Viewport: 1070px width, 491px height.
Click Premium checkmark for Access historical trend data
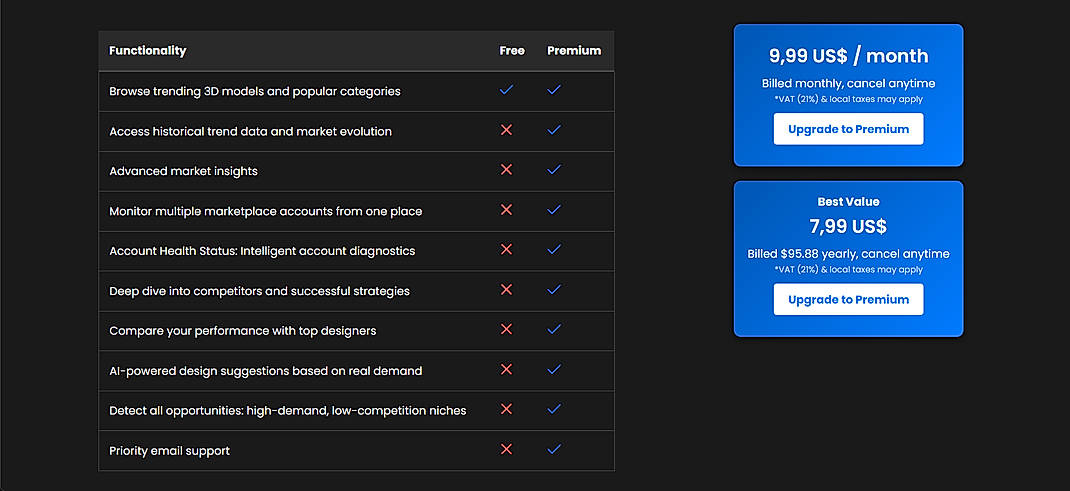(x=554, y=130)
